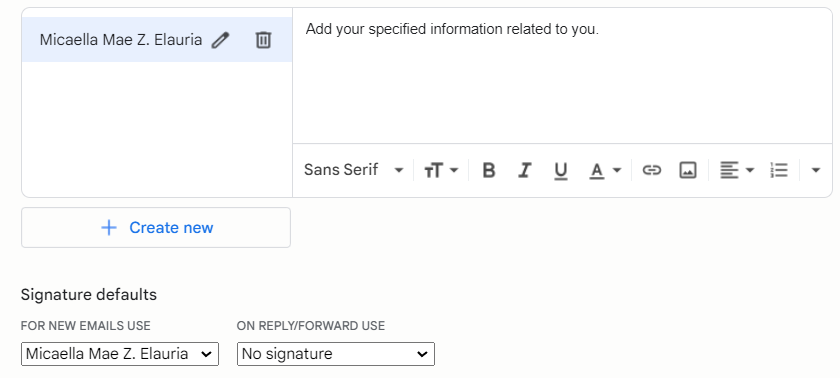Add a numbered list to signature
This screenshot has height=378, width=840.
[779, 170]
